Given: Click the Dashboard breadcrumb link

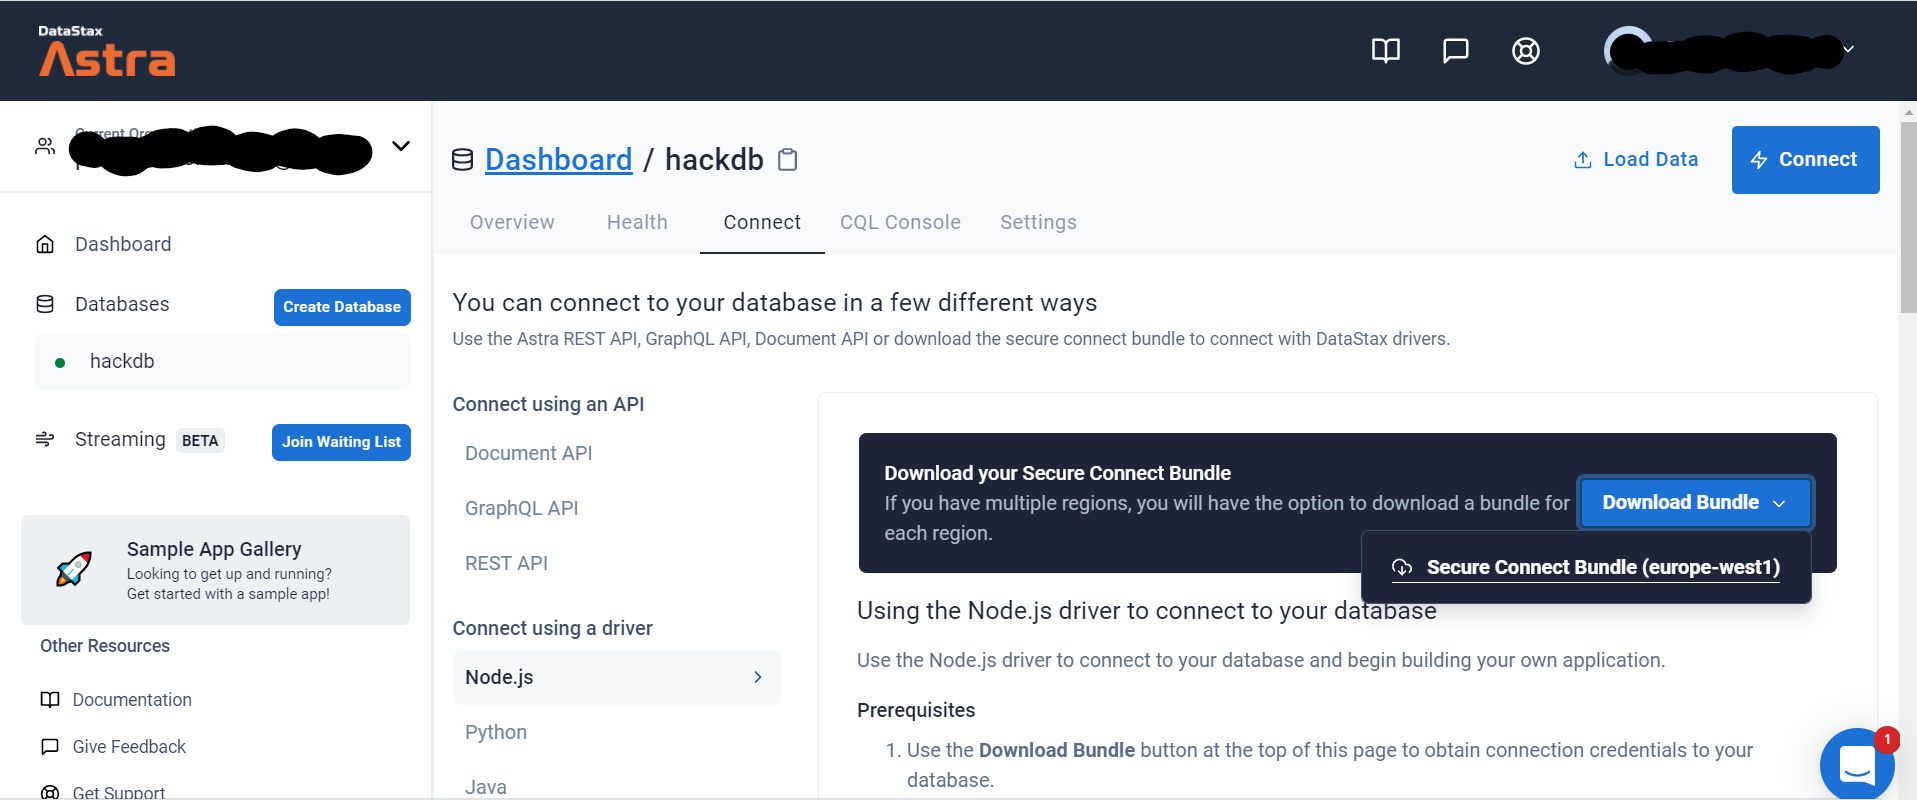Looking at the screenshot, I should (558, 160).
